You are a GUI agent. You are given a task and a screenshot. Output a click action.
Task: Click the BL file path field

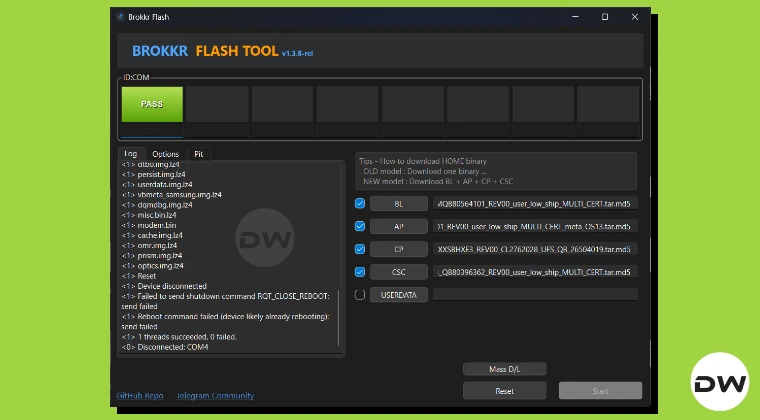tap(535, 204)
